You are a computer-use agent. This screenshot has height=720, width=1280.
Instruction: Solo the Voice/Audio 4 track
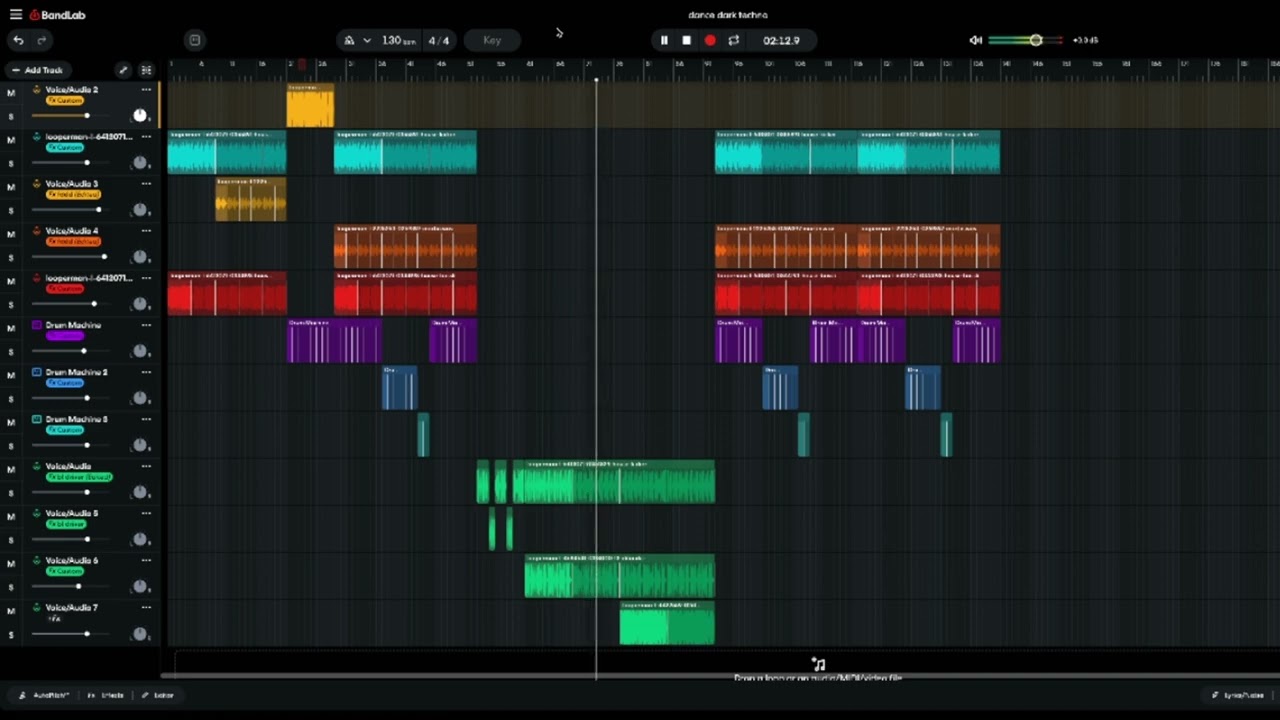tap(11, 257)
